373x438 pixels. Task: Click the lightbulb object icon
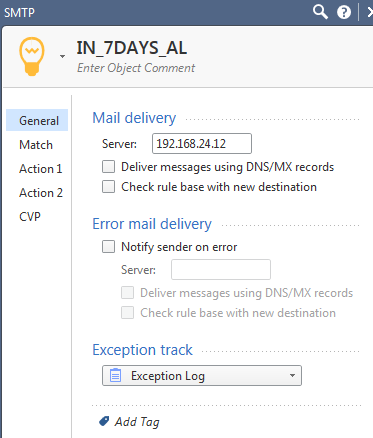point(32,56)
